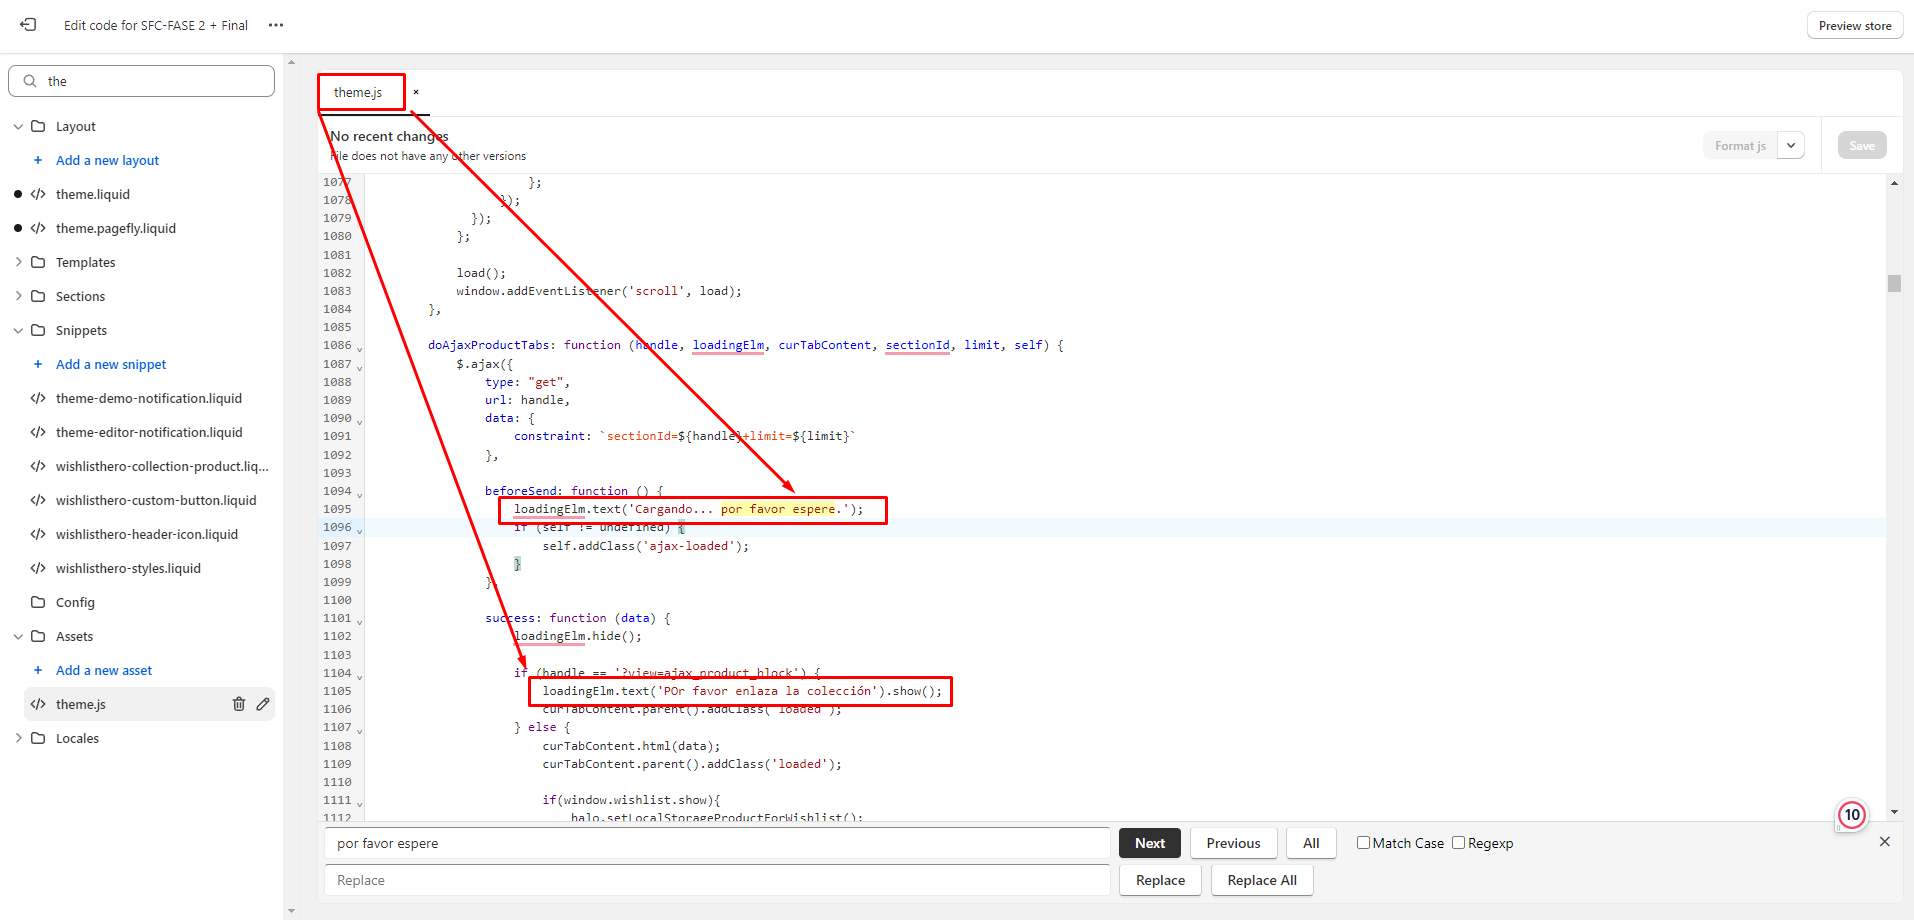Expand the Templates folder

(18, 262)
